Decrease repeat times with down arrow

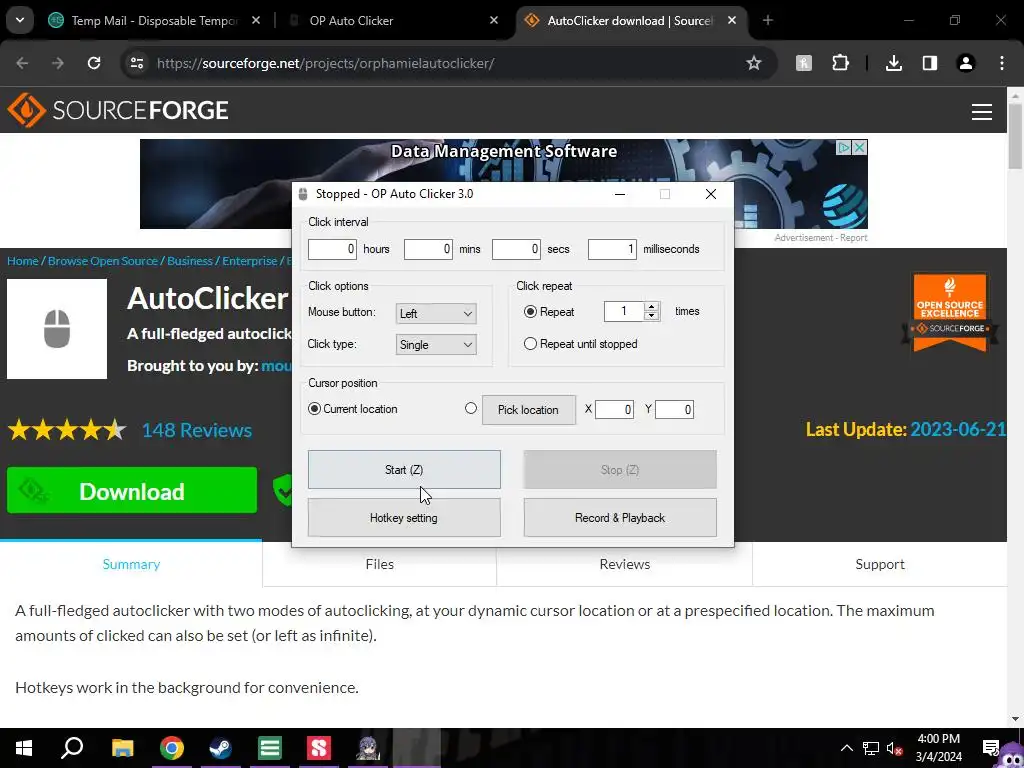pyautogui.click(x=650, y=316)
